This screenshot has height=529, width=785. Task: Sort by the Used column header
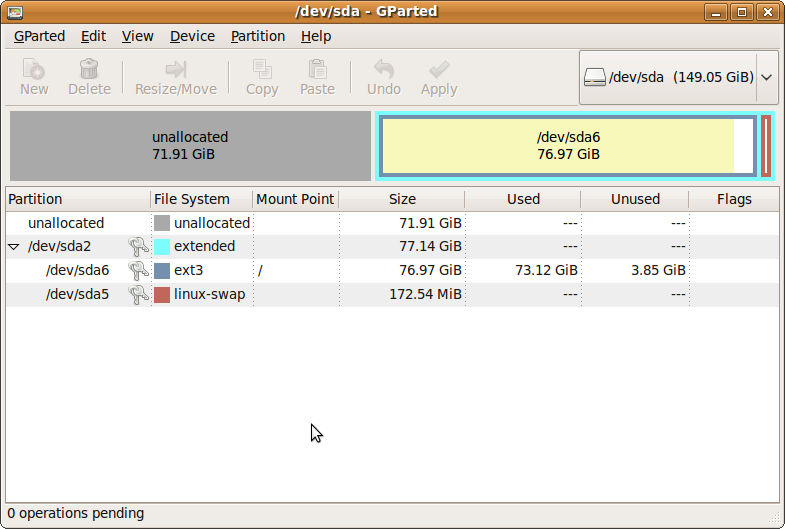pos(523,199)
